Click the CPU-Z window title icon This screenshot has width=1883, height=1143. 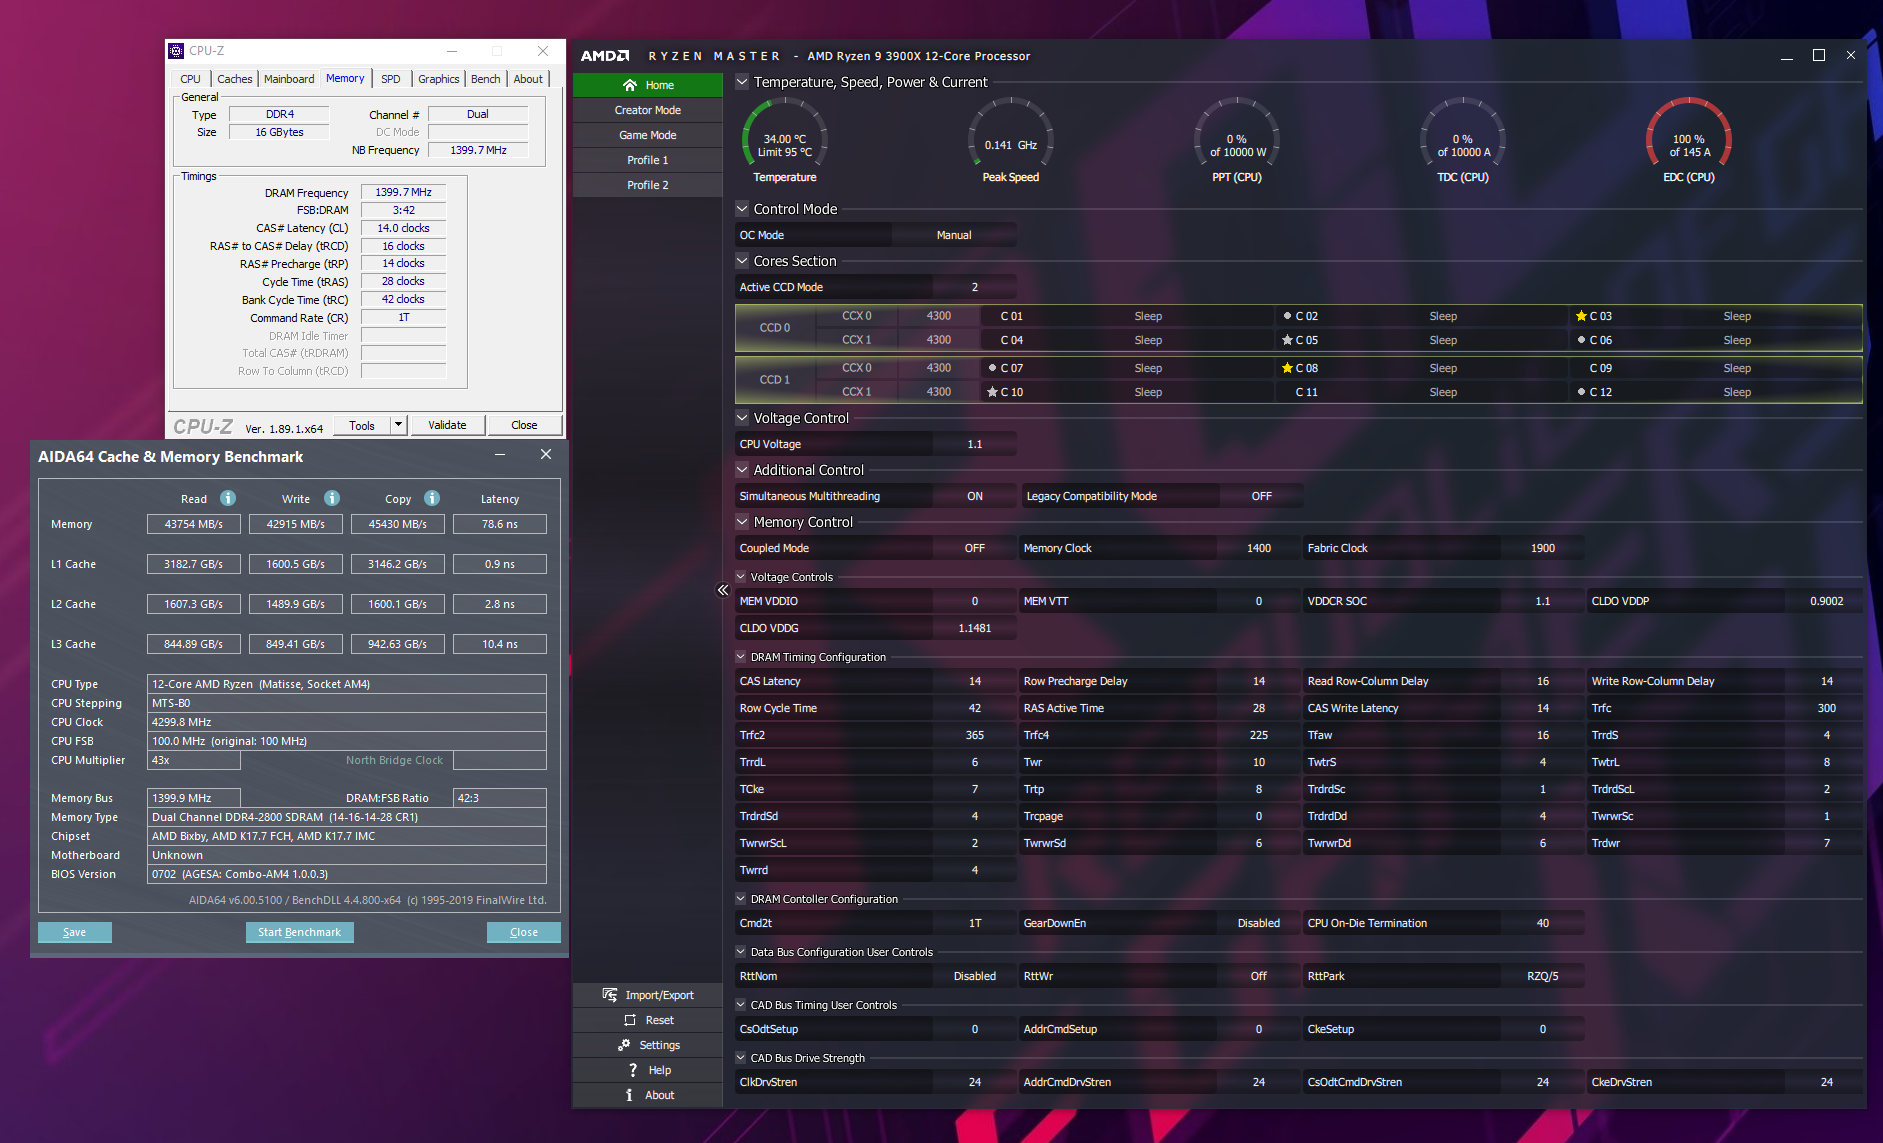click(176, 51)
